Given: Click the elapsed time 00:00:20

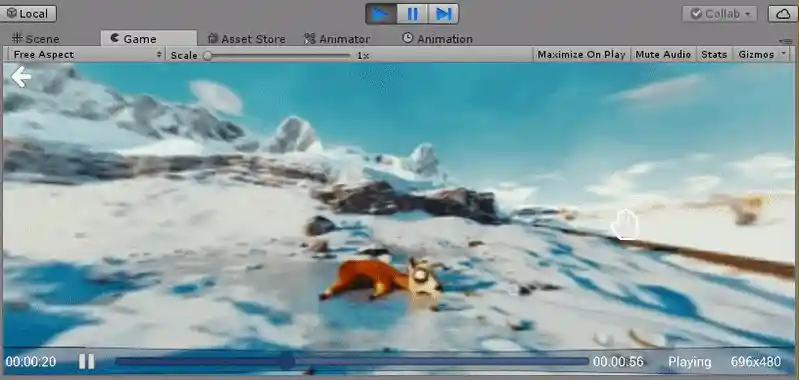Looking at the screenshot, I should click(31, 362).
